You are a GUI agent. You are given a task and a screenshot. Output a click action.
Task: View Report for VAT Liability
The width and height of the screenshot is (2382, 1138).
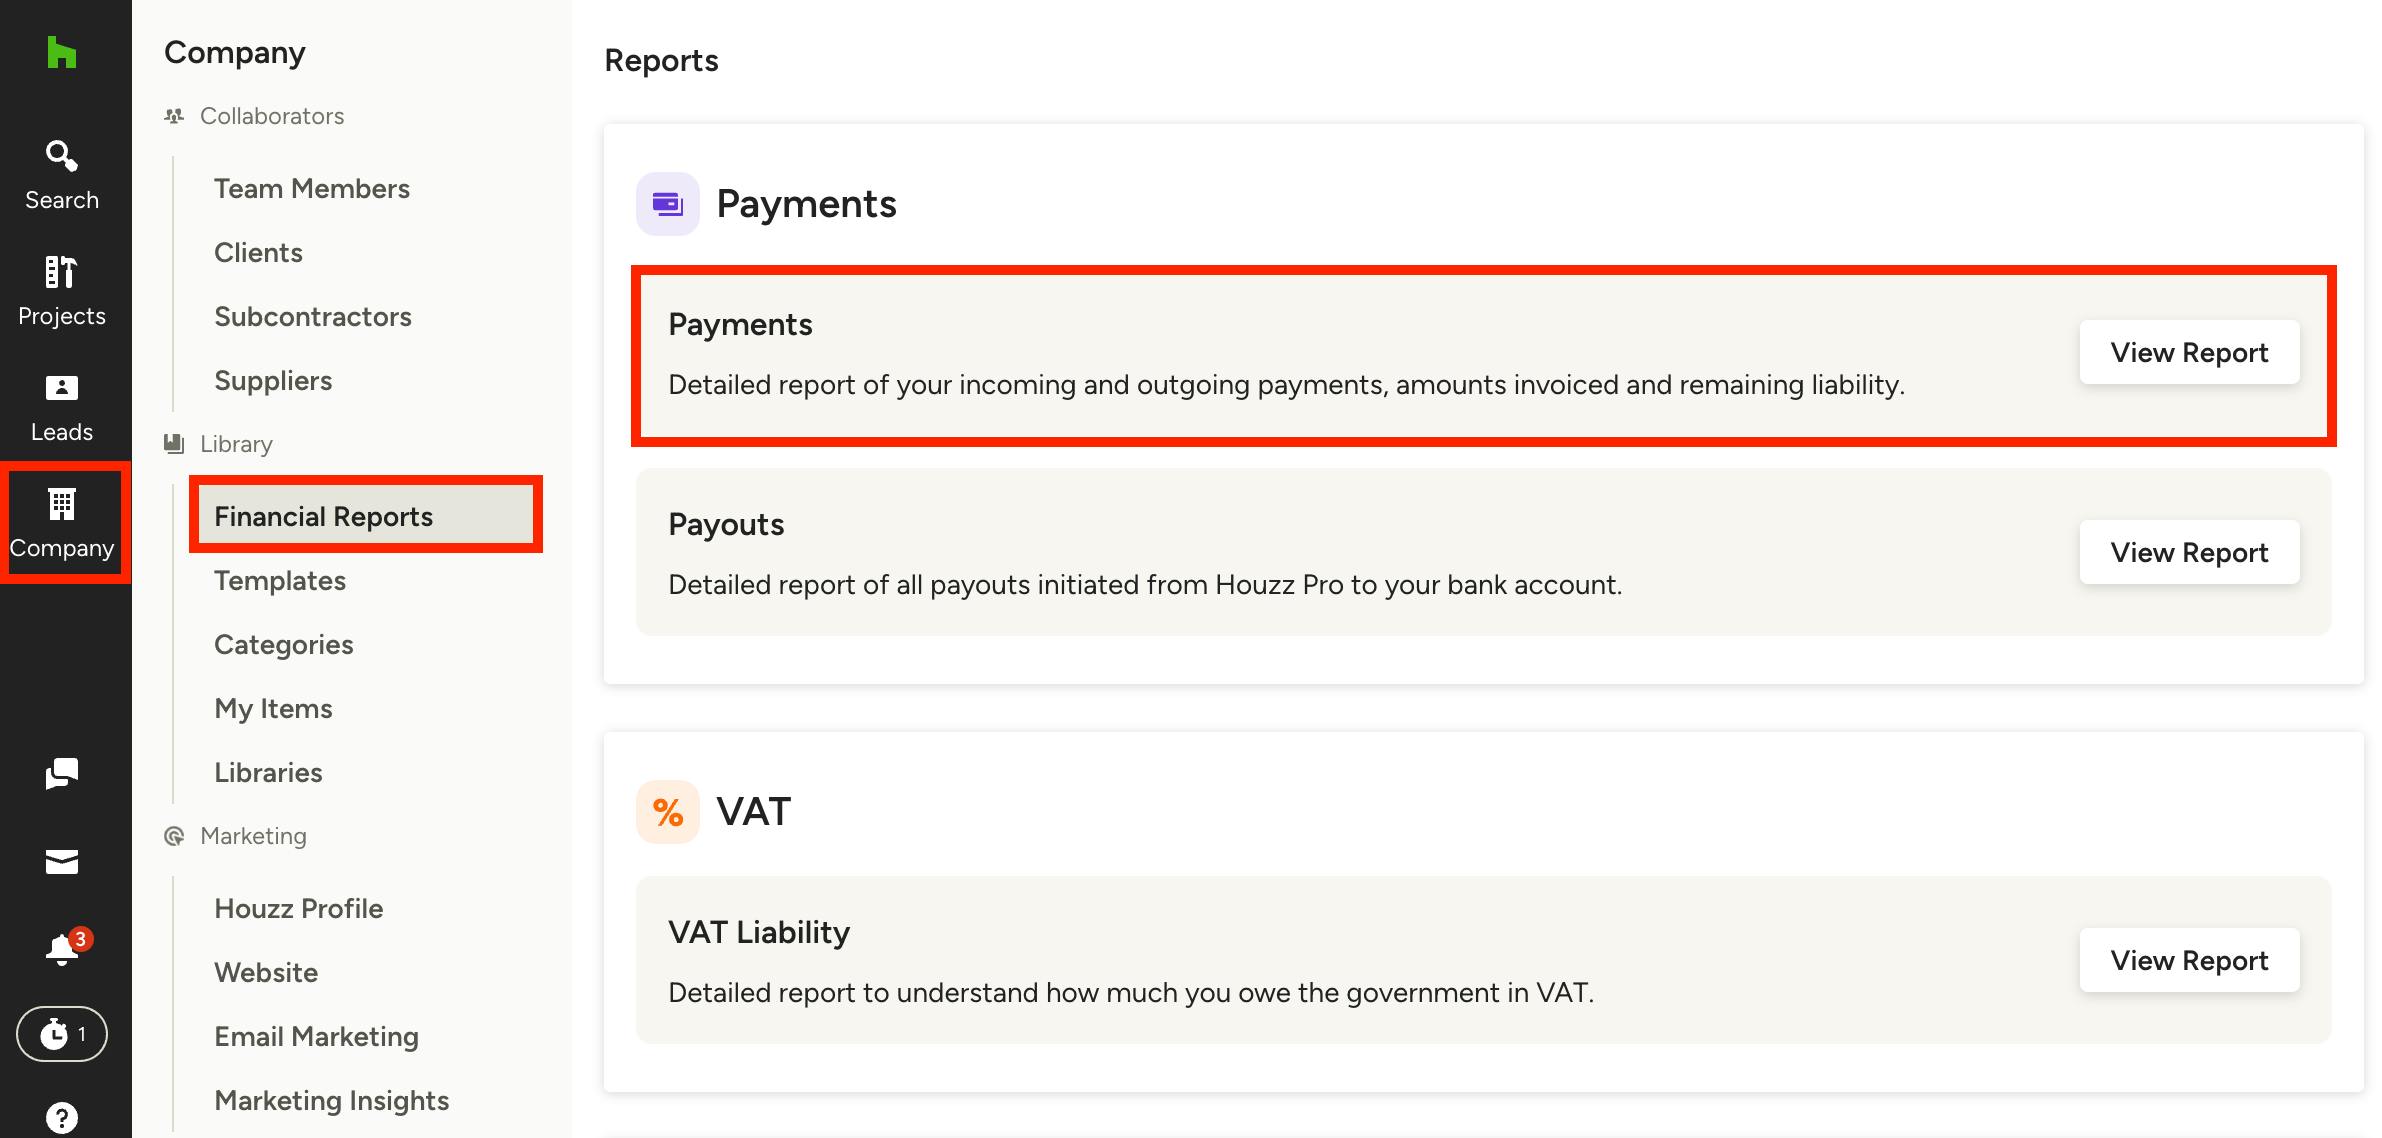point(2189,960)
